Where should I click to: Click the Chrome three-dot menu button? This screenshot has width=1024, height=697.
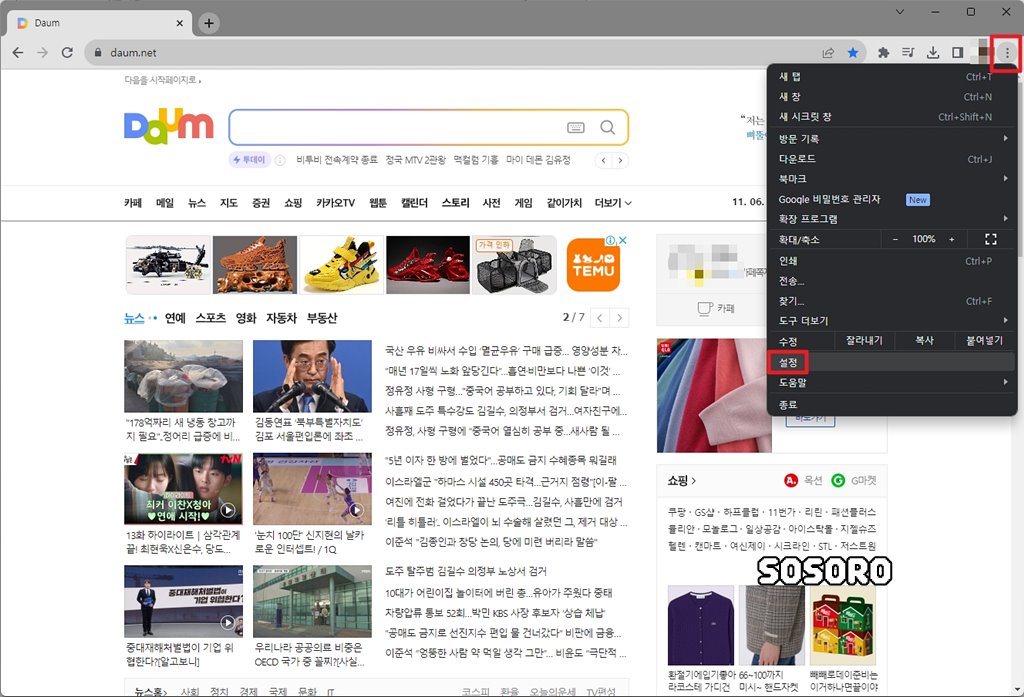point(1007,53)
